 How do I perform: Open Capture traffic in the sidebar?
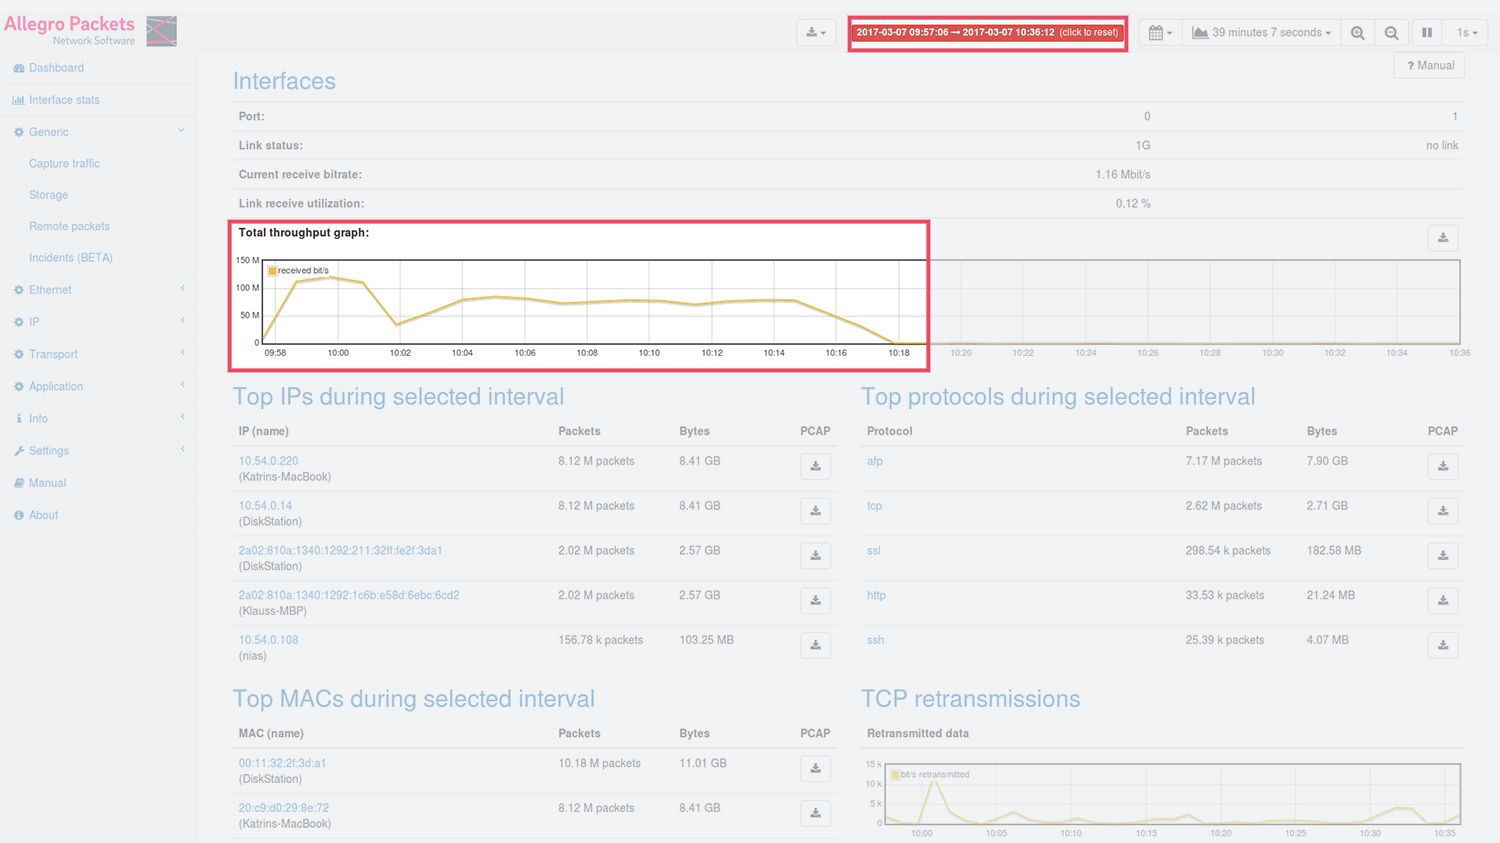64,163
